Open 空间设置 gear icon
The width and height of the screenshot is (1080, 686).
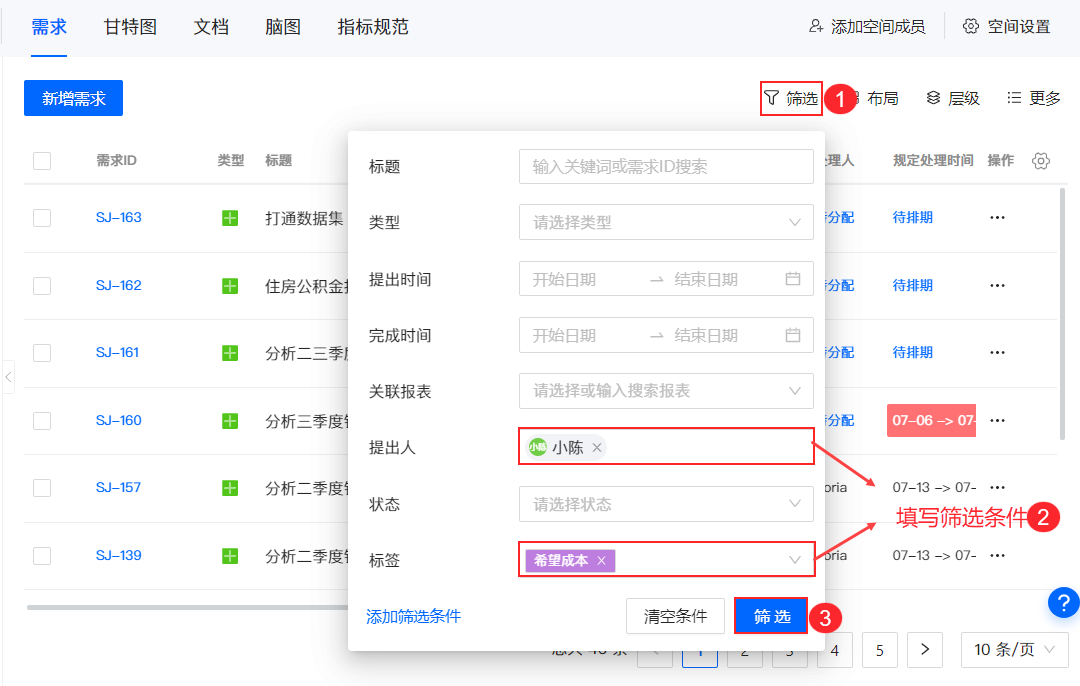click(x=970, y=26)
